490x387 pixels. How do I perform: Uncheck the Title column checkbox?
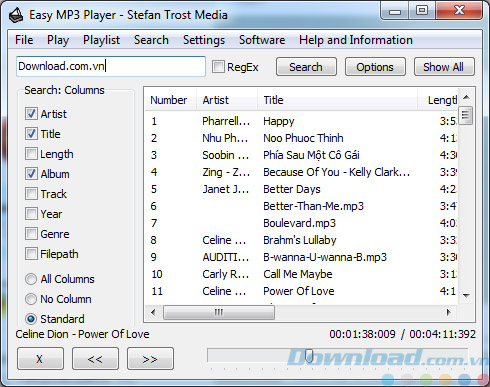[x=31, y=134]
